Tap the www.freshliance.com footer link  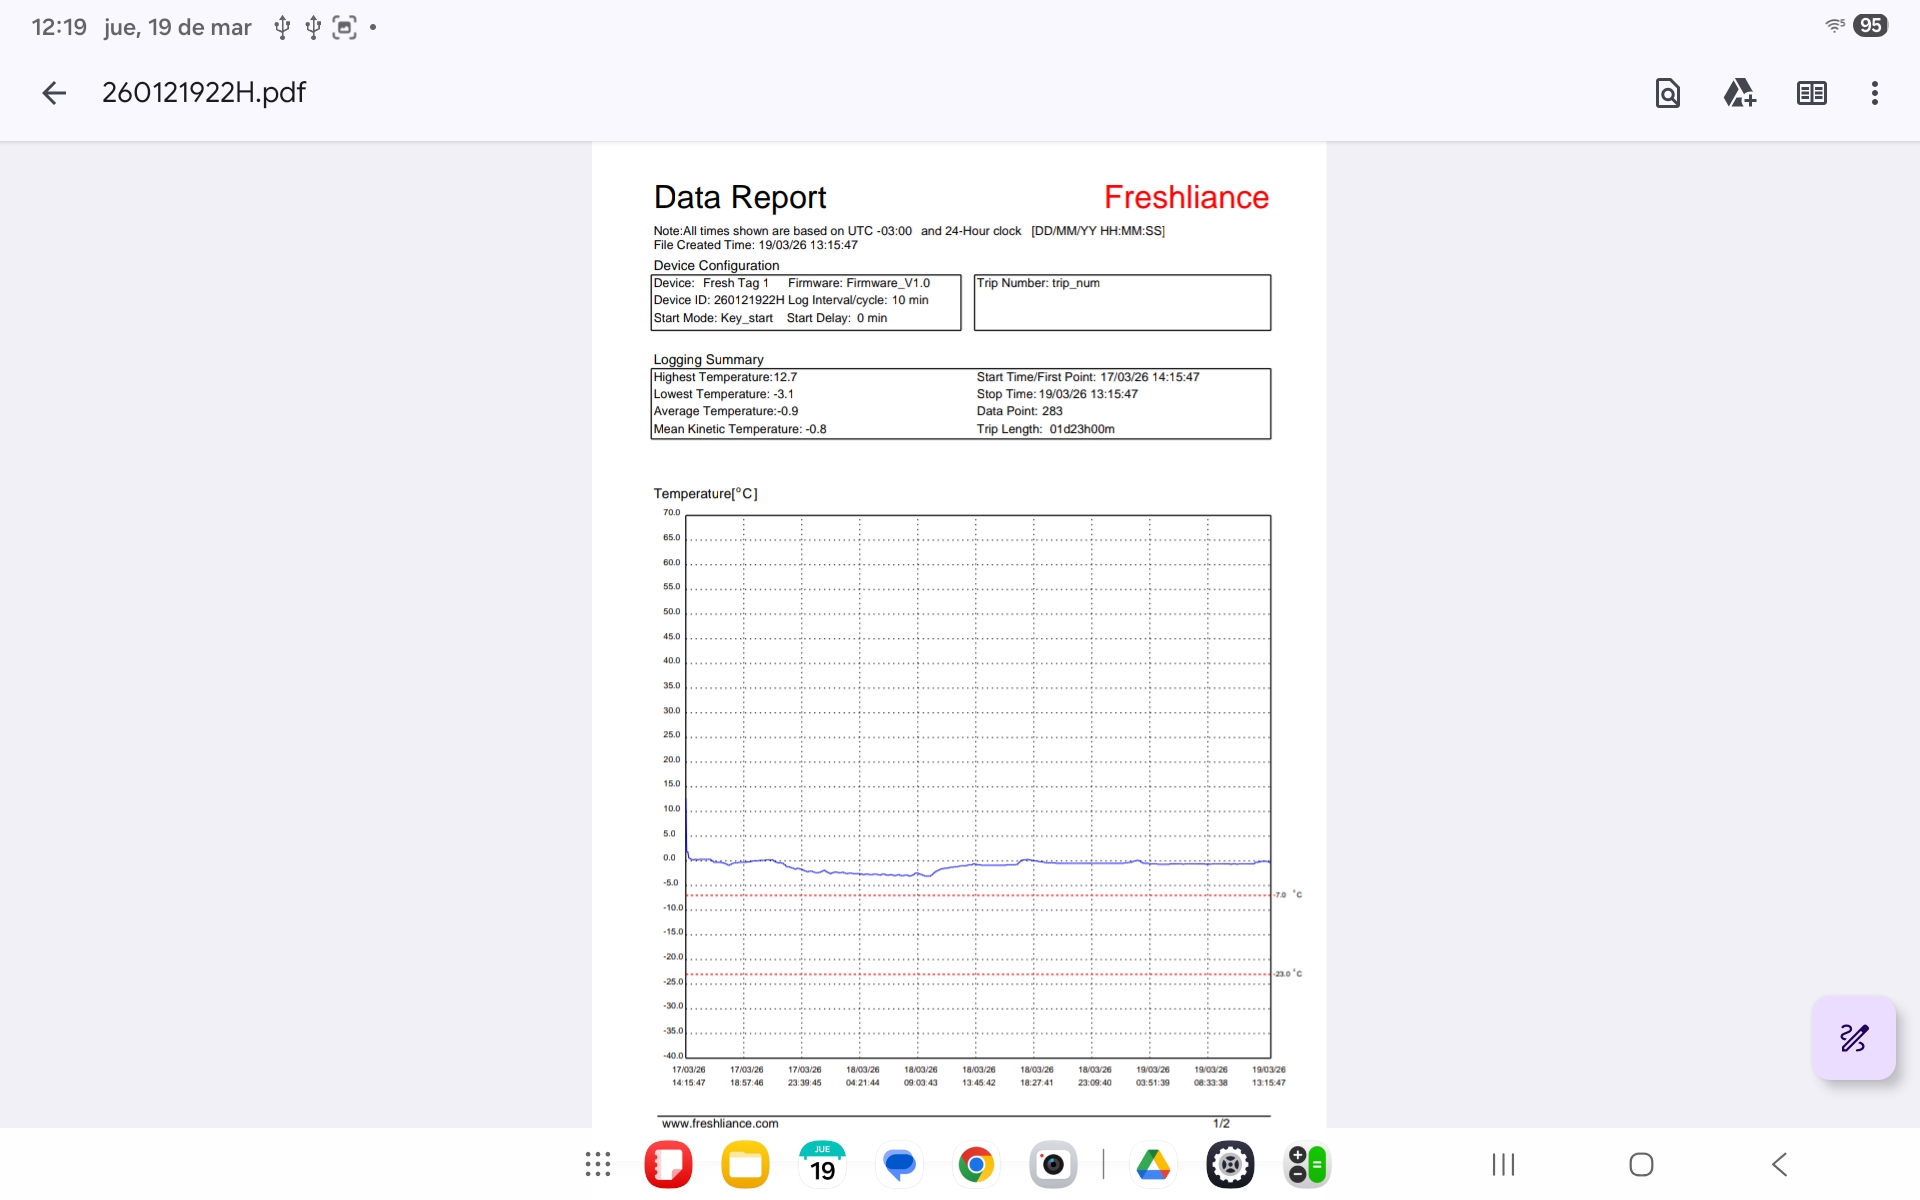(x=720, y=1123)
